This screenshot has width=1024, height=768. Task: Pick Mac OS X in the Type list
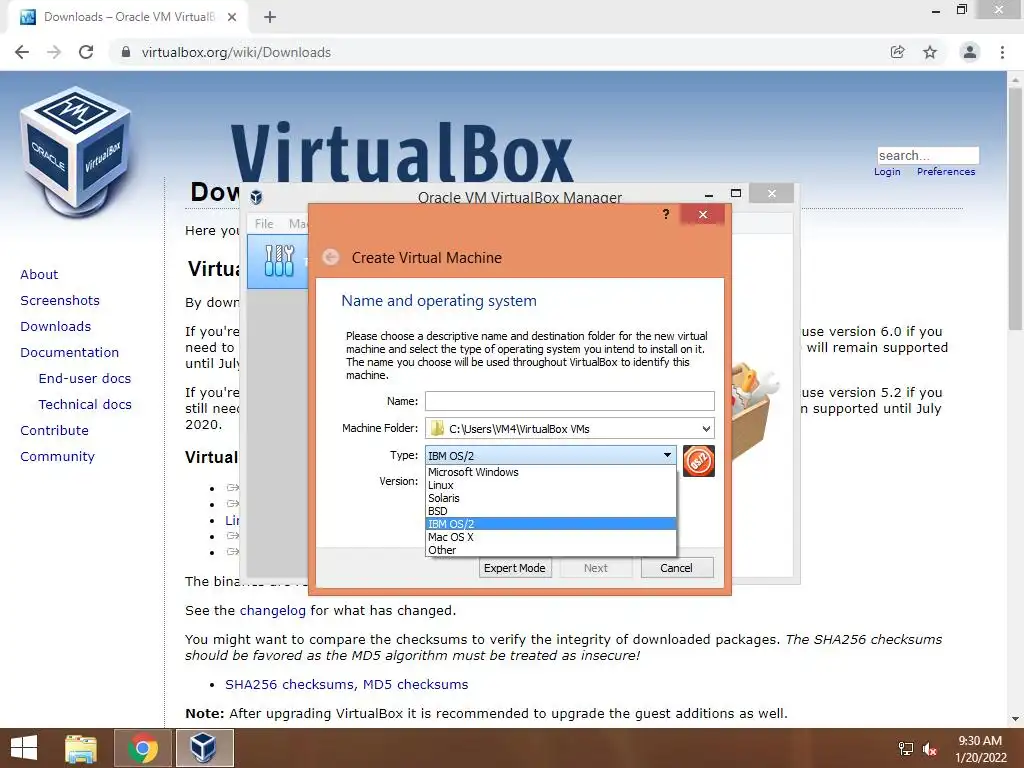[551, 537]
